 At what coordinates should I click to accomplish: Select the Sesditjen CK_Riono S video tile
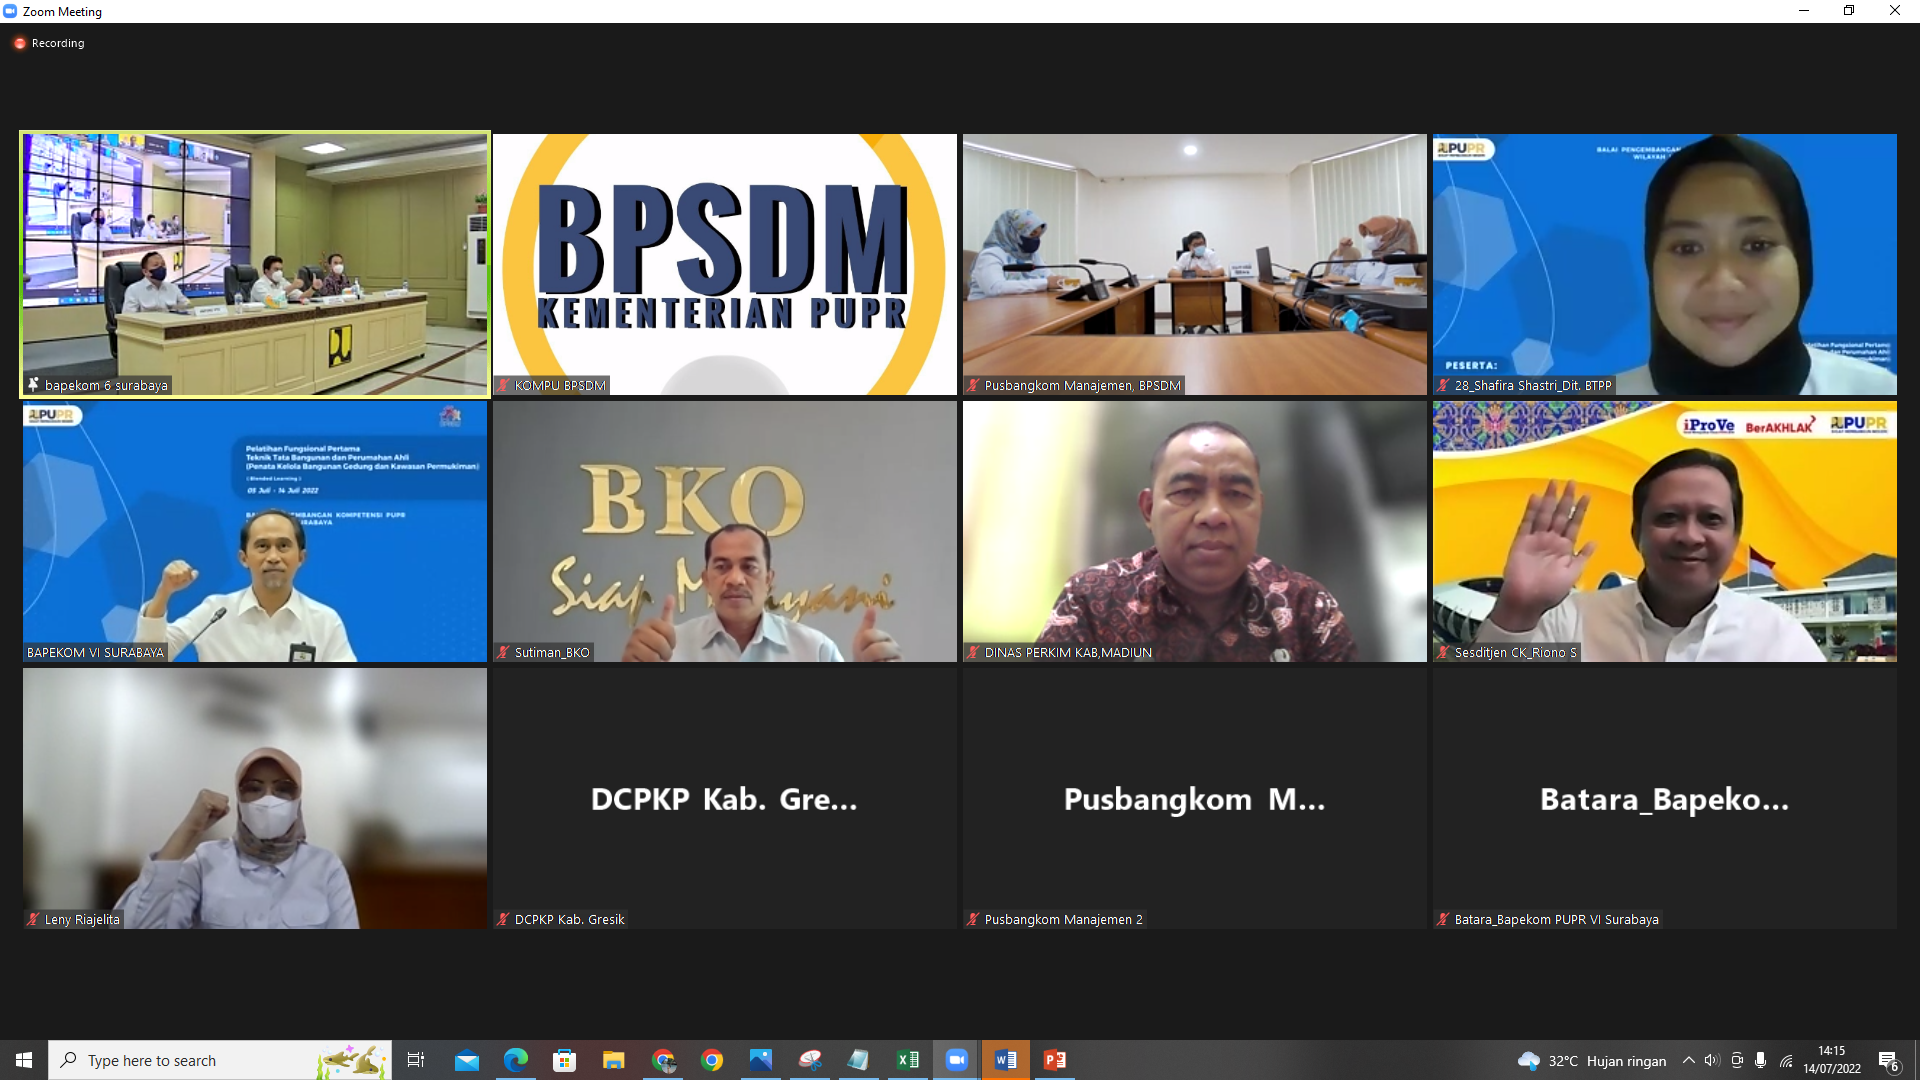[1665, 531]
